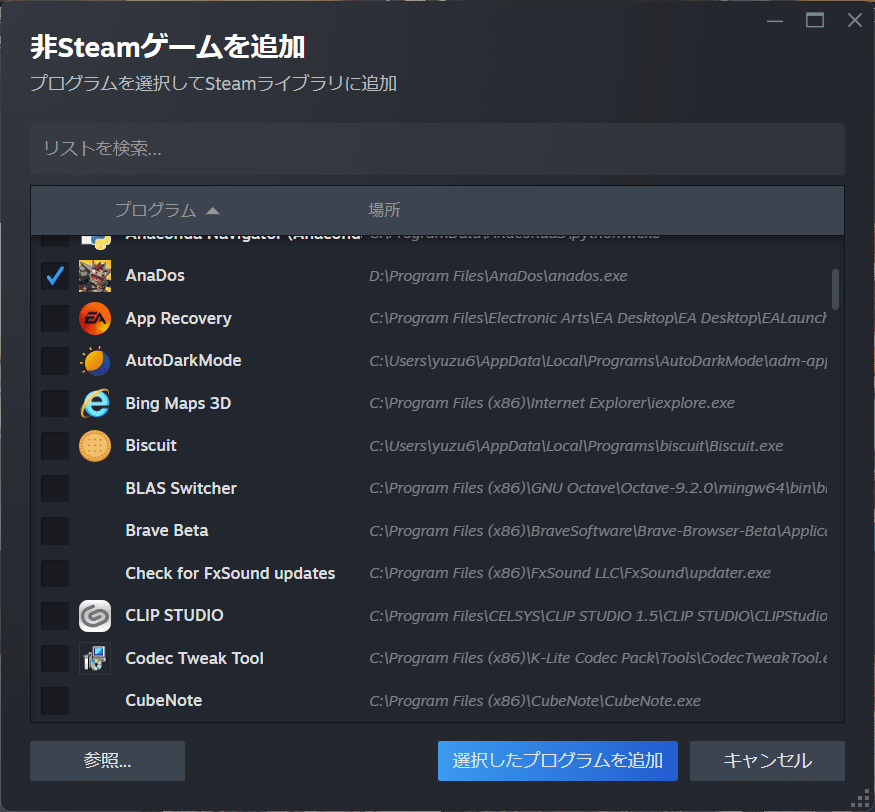Check the App Recovery checkbox

[x=55, y=318]
